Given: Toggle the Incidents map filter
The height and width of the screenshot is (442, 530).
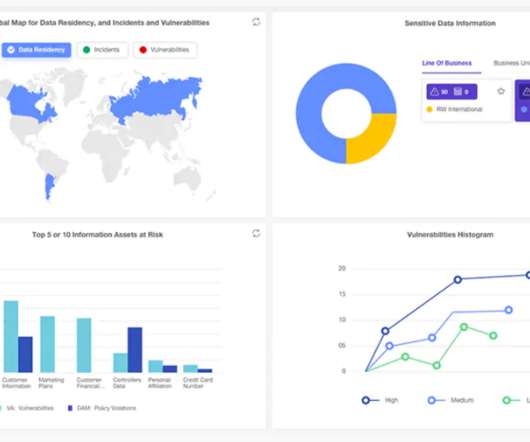Looking at the screenshot, I should pyautogui.click(x=102, y=50).
